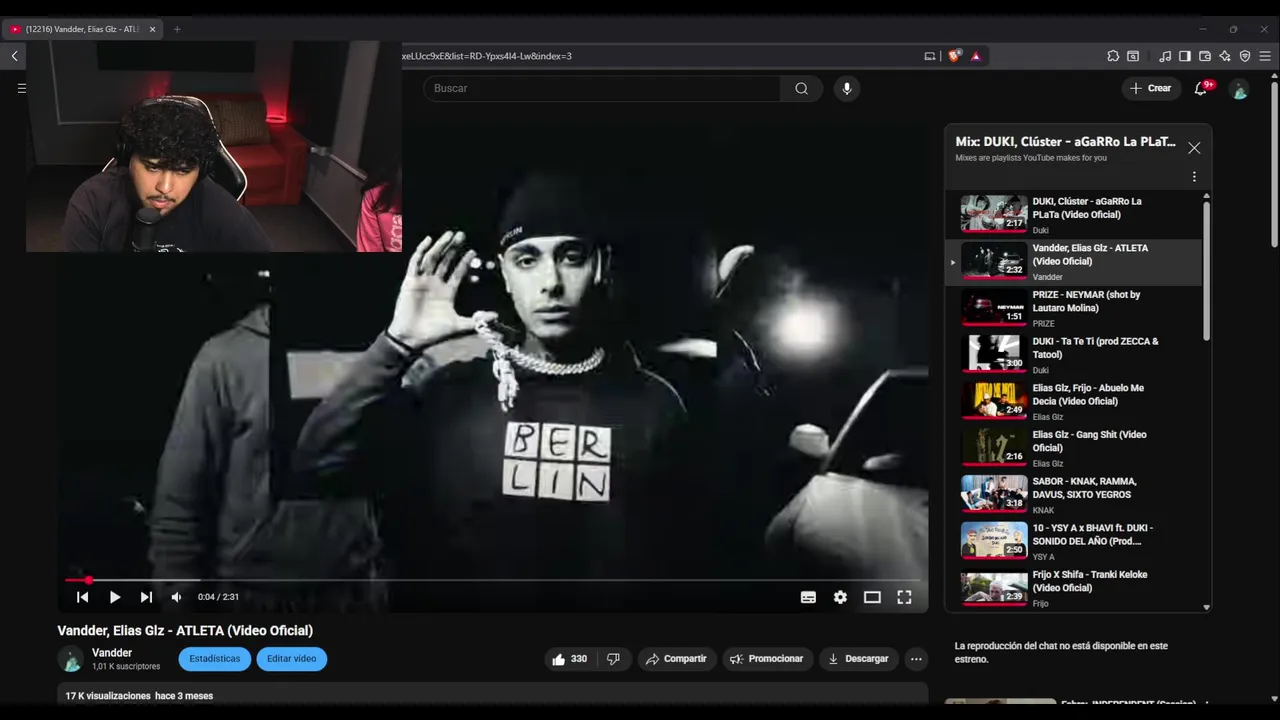Viewport: 1280px width, 720px height.
Task: Select Frijo X Shifa - Tranki Keloke
Action: [1074, 588]
